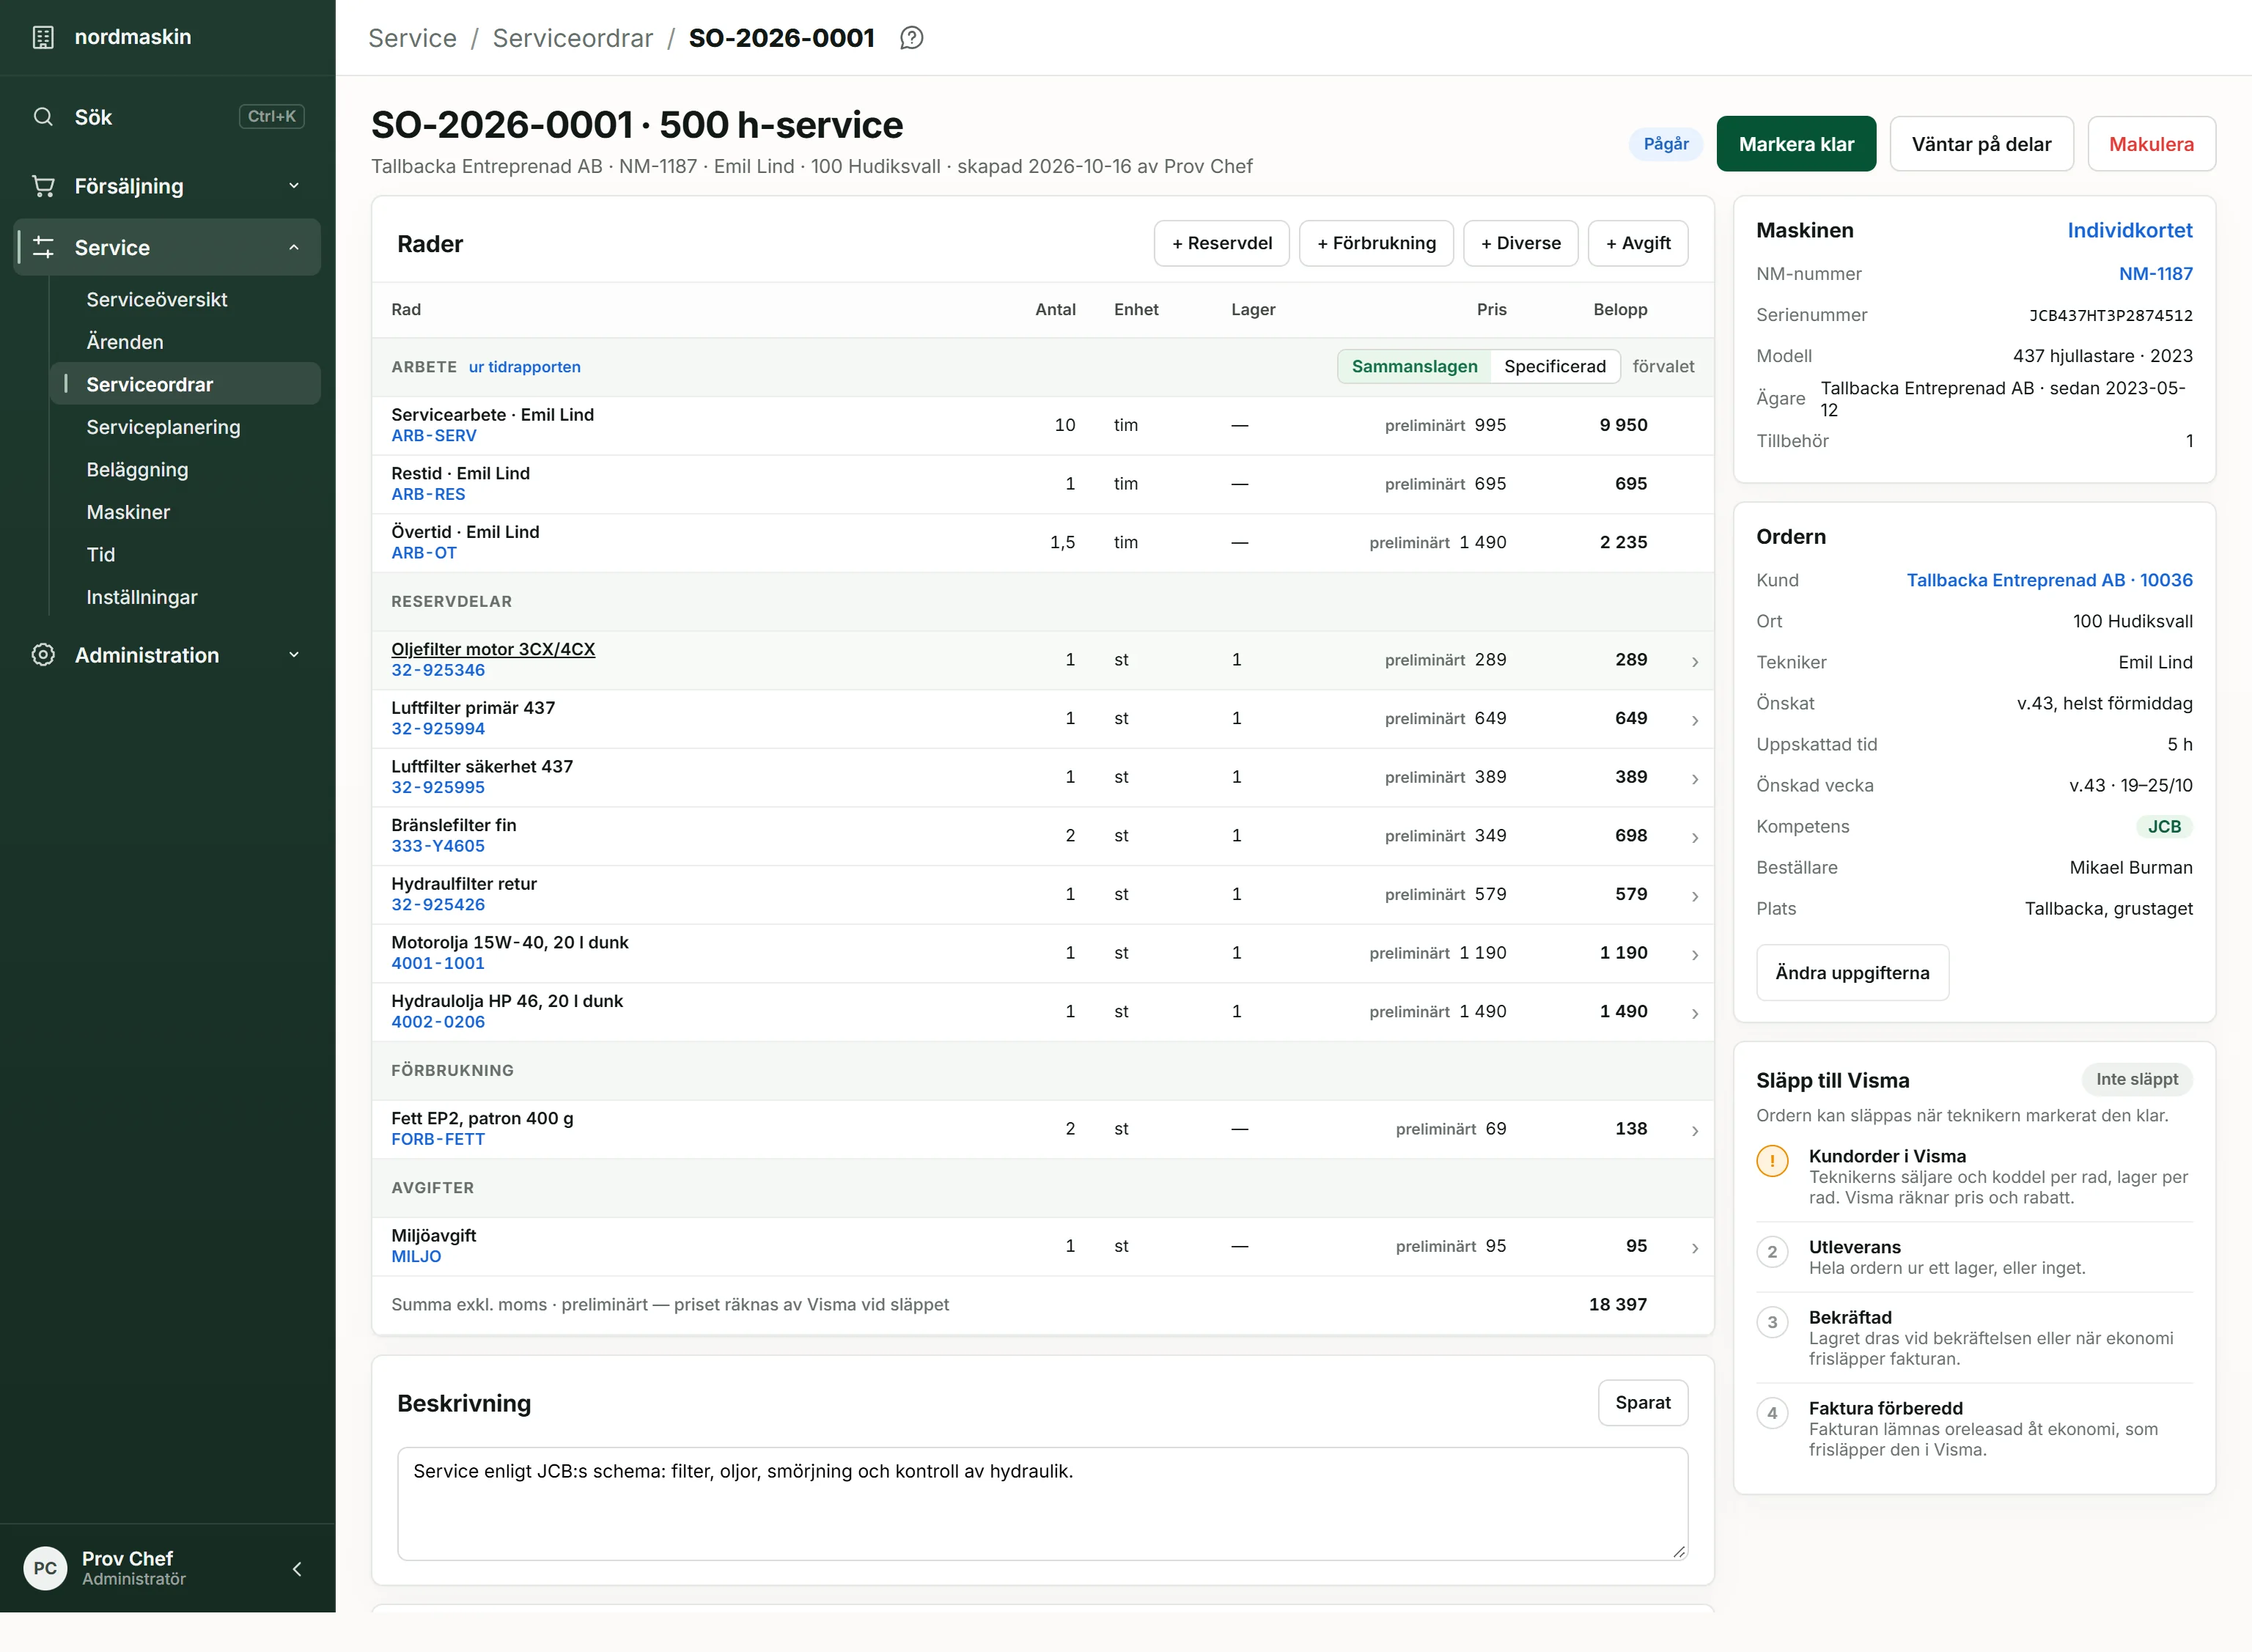
Task: Click the Administration gear icon
Action: 43,655
